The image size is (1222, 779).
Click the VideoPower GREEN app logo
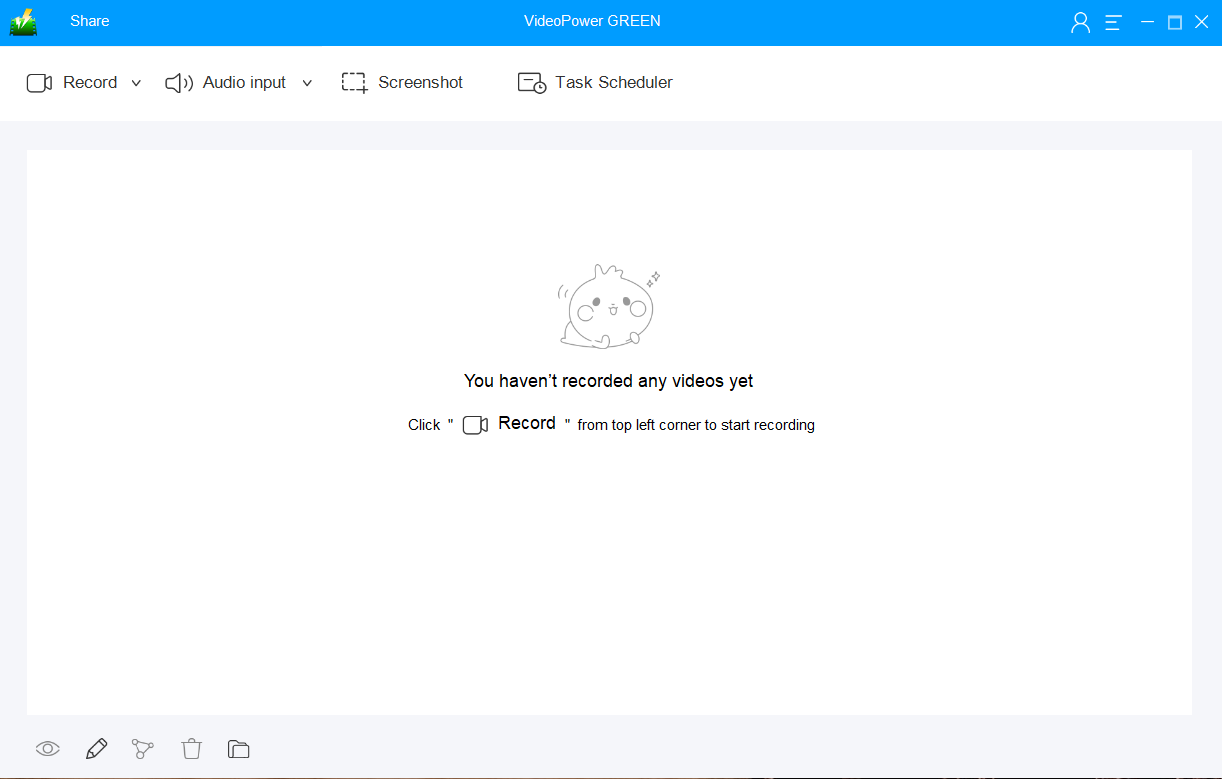click(23, 22)
